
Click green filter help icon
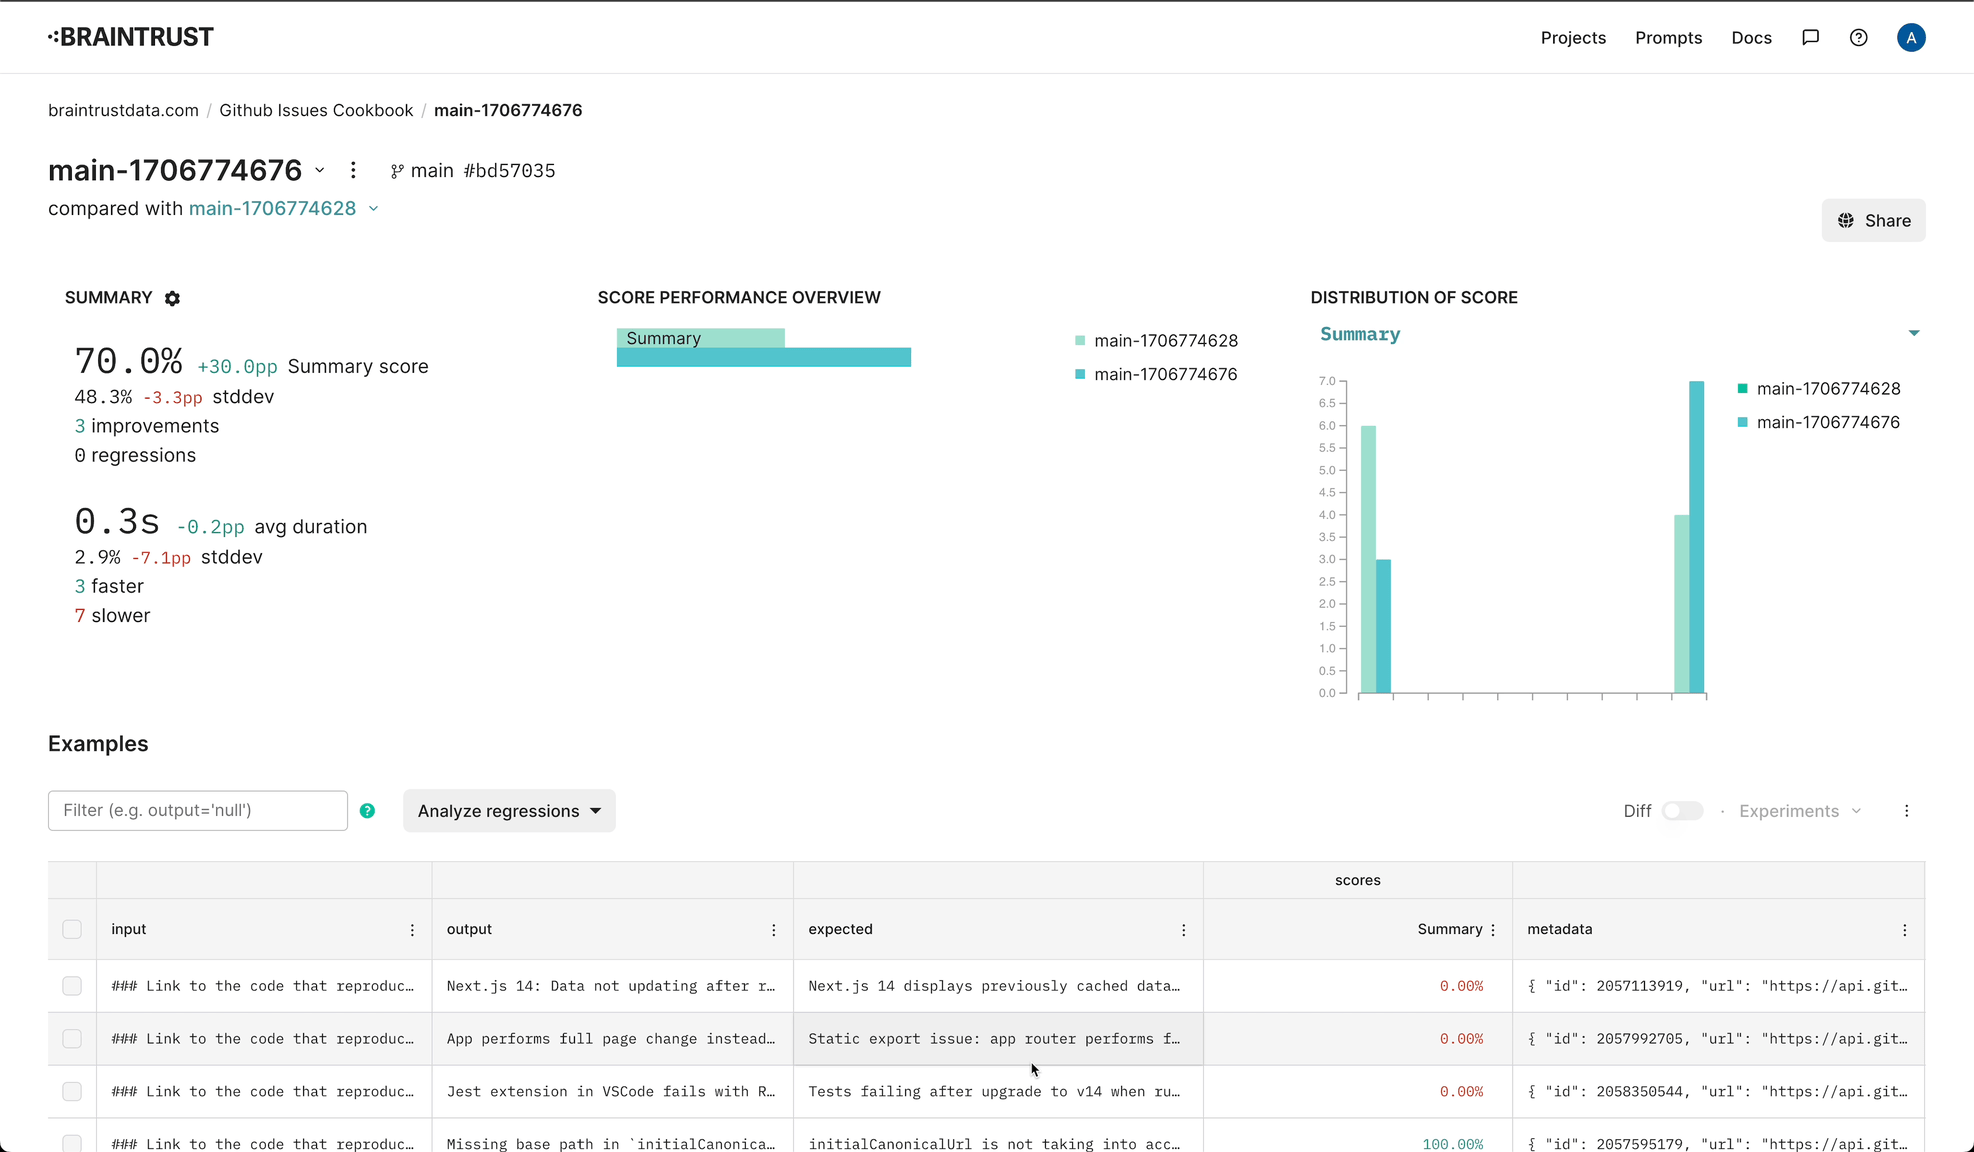tap(367, 811)
